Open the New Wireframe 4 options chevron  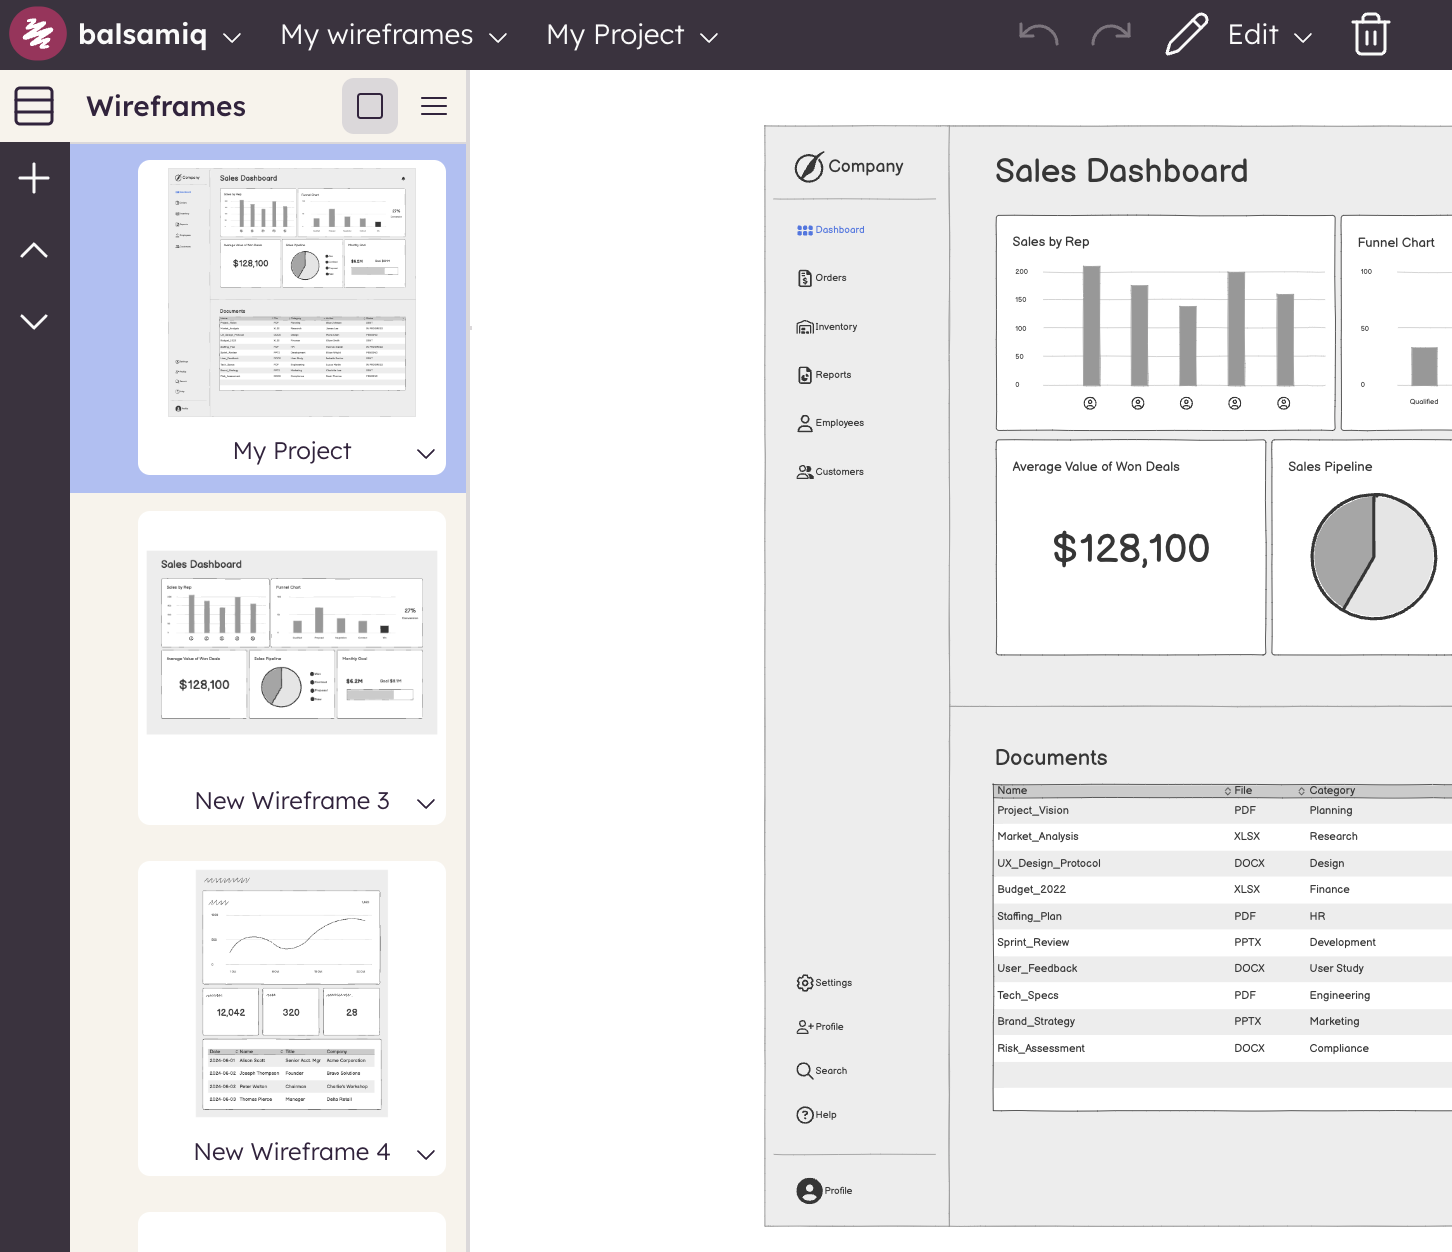pyautogui.click(x=426, y=1154)
